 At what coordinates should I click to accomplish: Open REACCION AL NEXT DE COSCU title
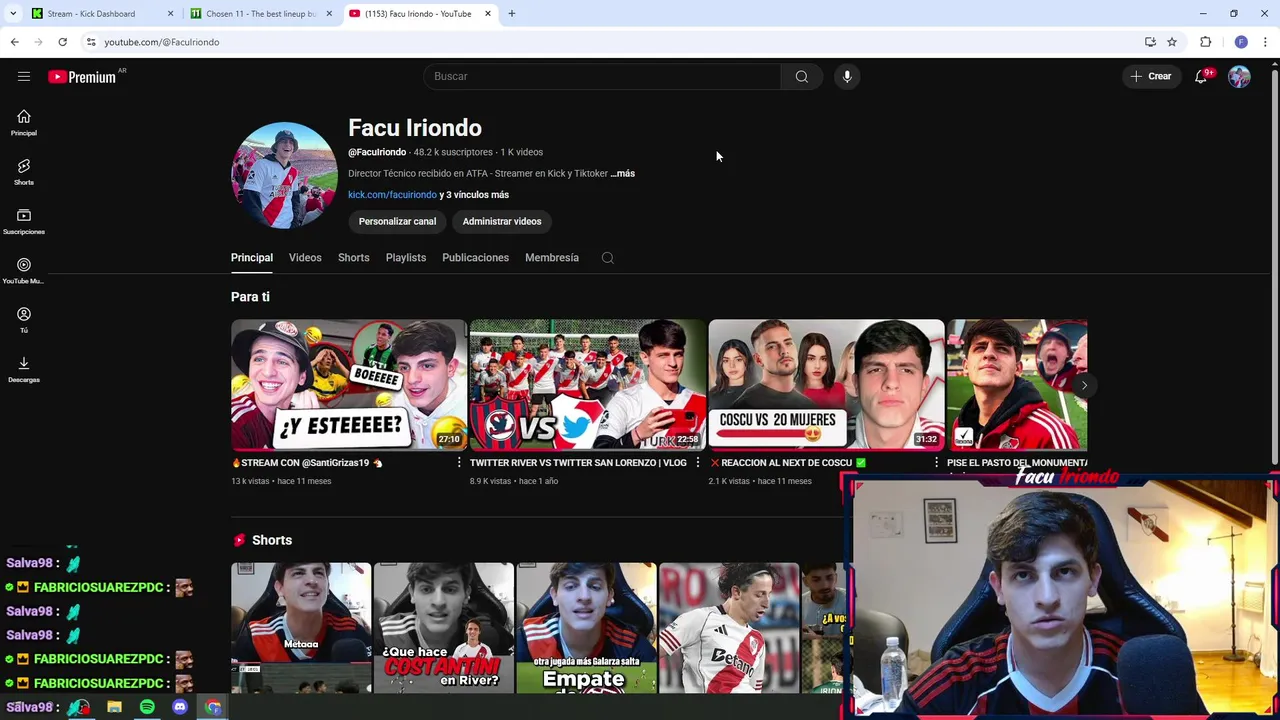[x=788, y=463]
